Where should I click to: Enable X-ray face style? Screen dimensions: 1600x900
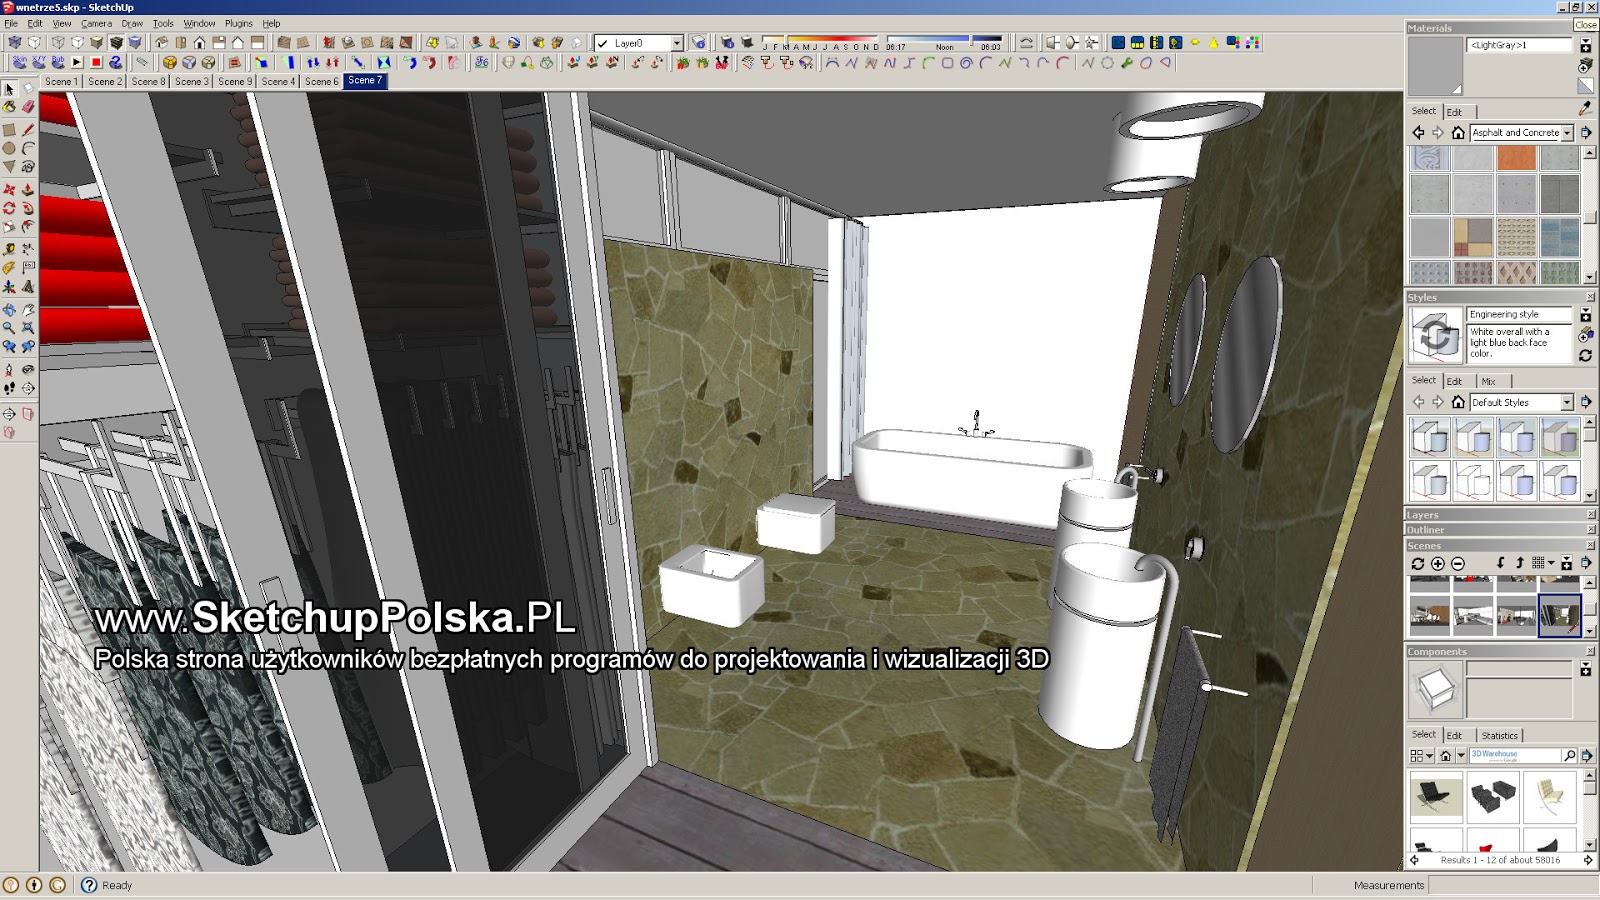pyautogui.click(x=15, y=43)
